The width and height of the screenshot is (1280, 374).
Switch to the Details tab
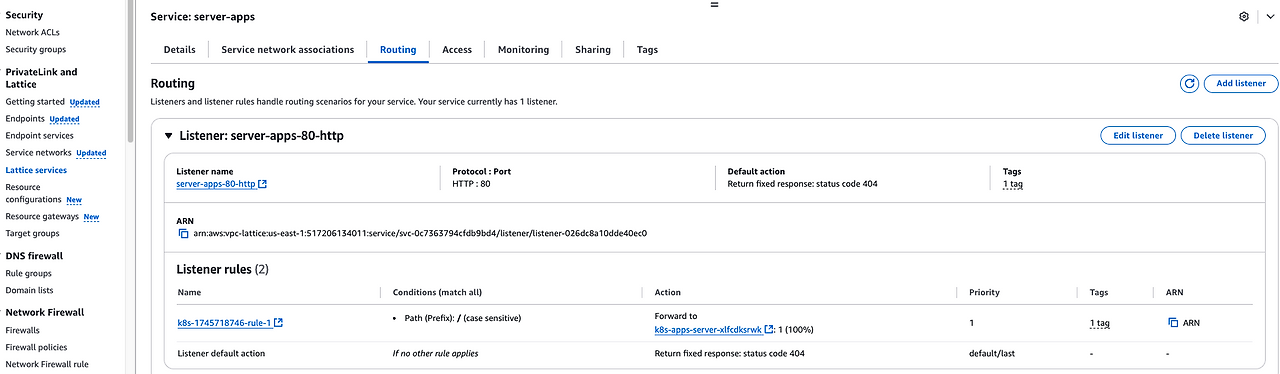tap(179, 49)
